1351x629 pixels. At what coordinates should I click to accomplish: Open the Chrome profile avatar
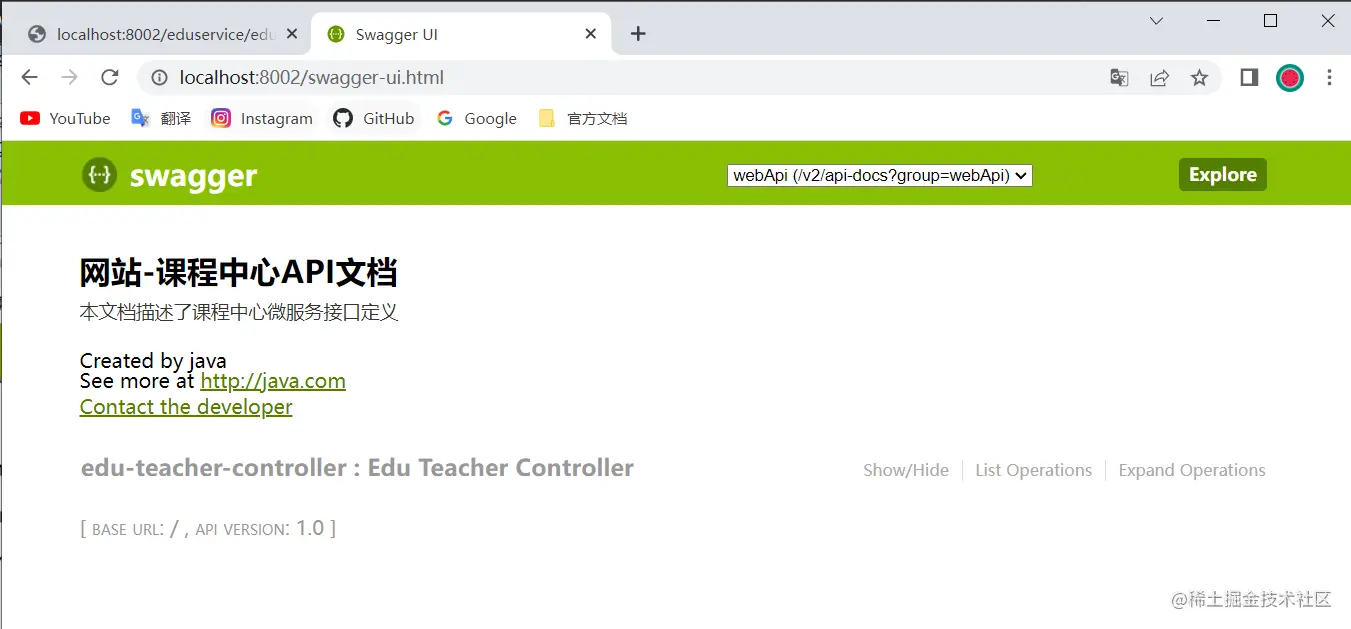[1290, 77]
